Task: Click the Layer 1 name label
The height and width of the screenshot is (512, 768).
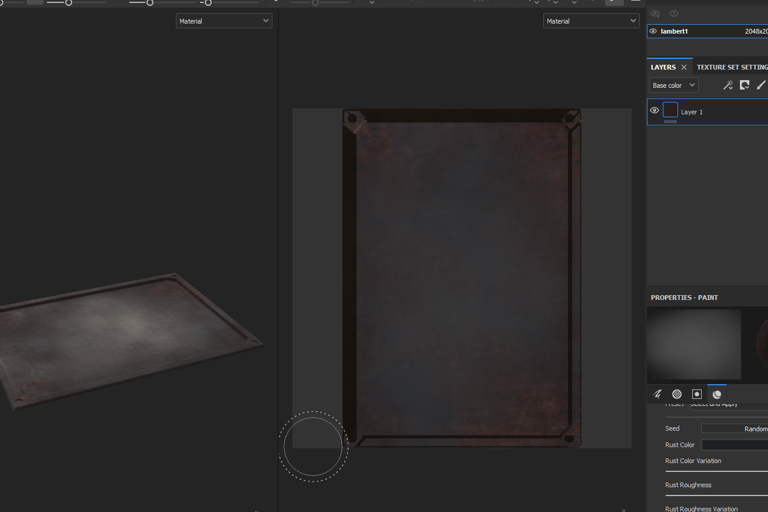Action: click(x=692, y=112)
